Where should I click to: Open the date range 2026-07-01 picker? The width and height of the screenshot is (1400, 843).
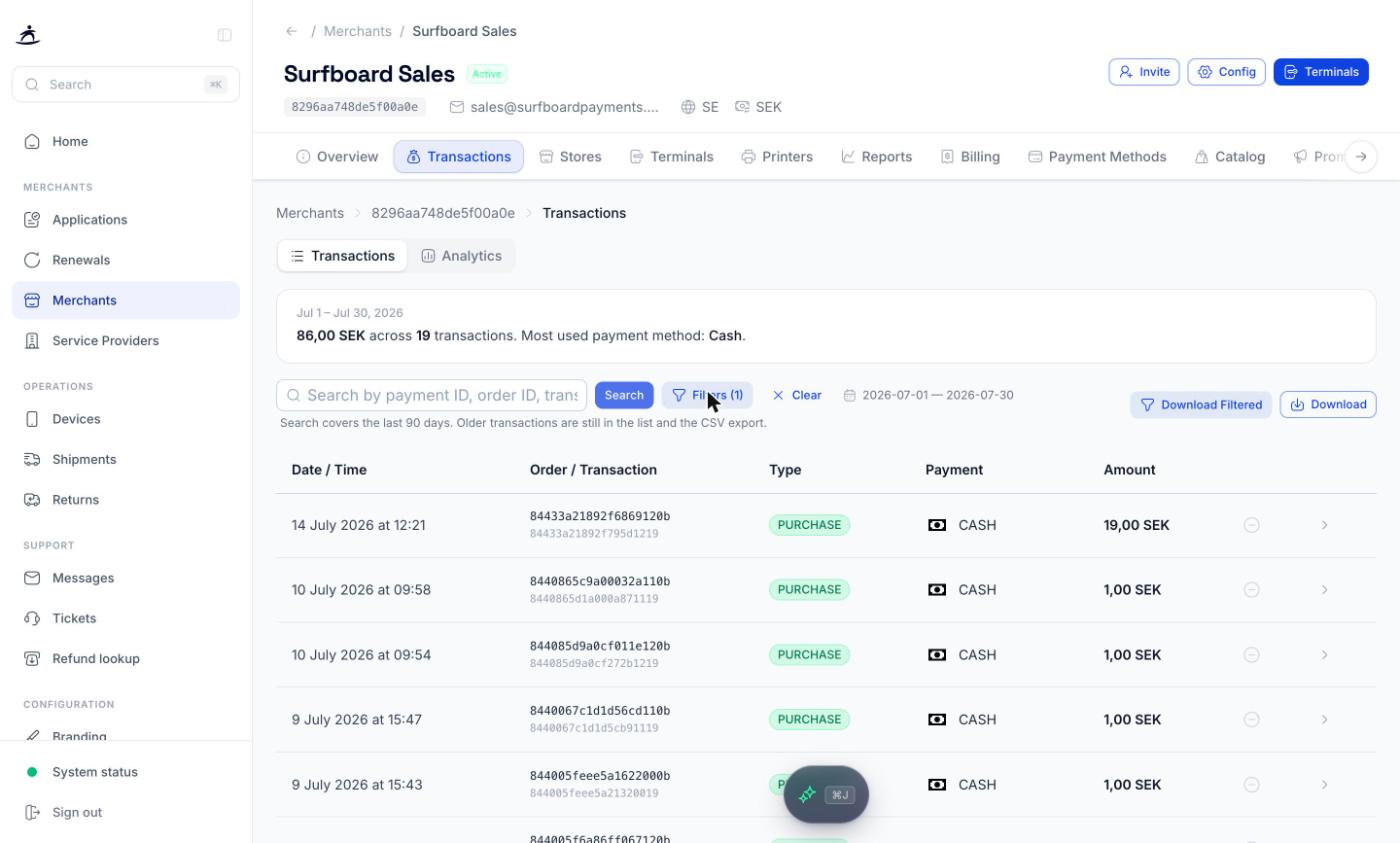(928, 395)
